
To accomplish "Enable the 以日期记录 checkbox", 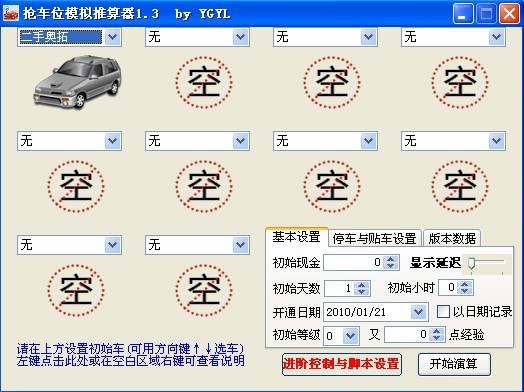I will point(443,312).
